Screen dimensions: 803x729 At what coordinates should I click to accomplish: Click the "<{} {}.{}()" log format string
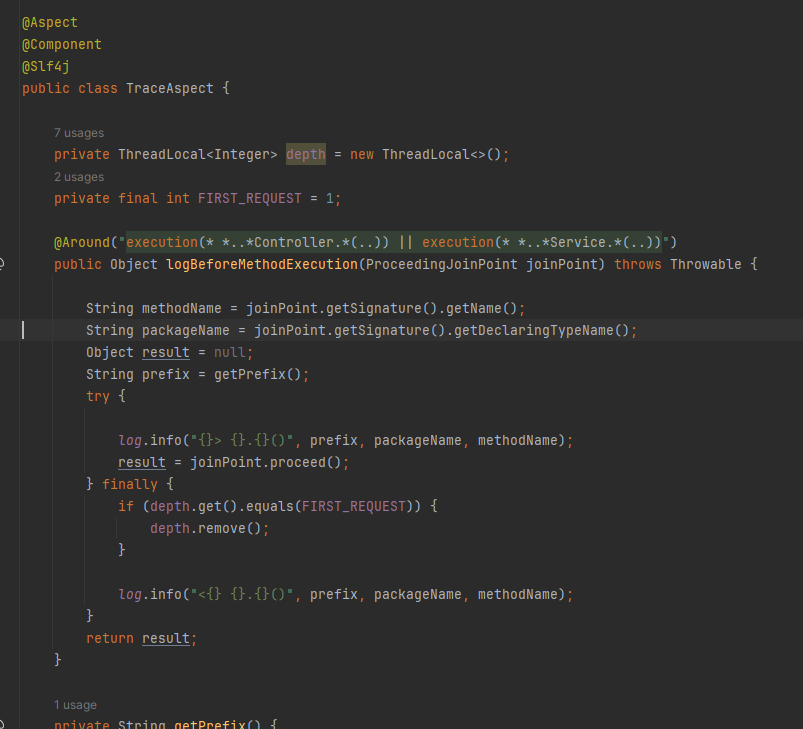tap(242, 595)
